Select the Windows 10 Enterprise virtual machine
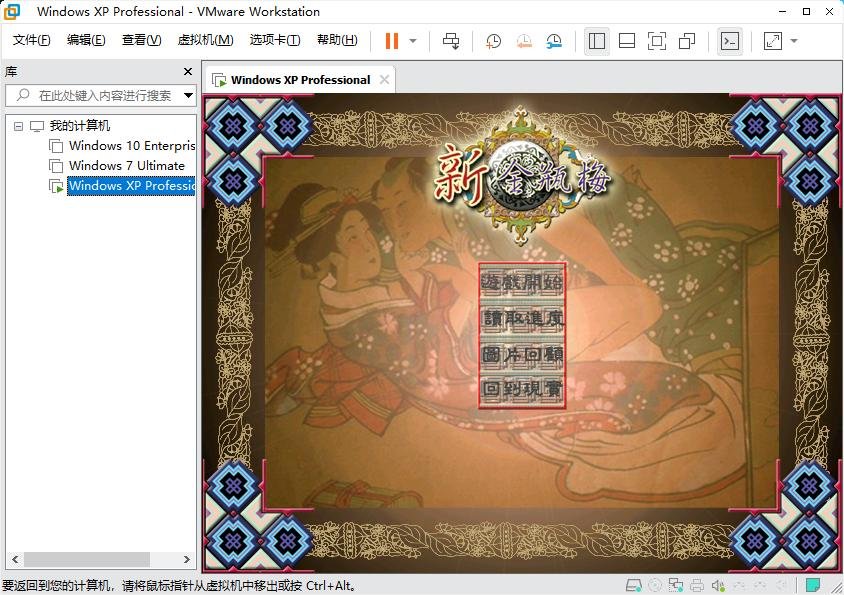The width and height of the screenshot is (844, 595). click(132, 146)
